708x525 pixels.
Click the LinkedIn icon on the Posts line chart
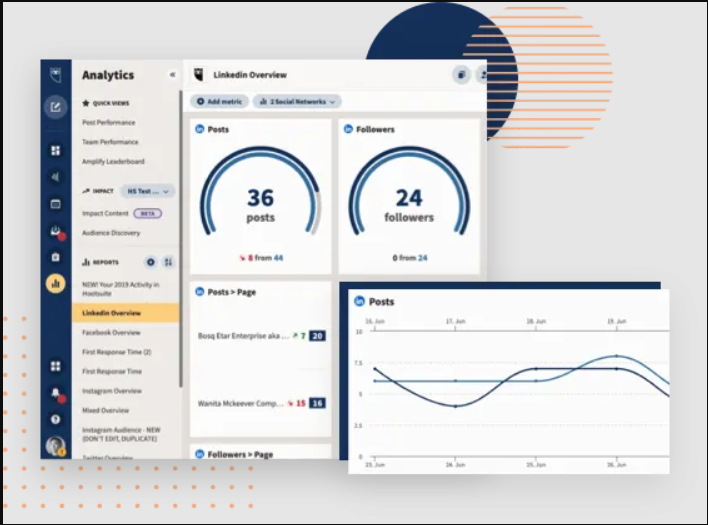pos(359,301)
